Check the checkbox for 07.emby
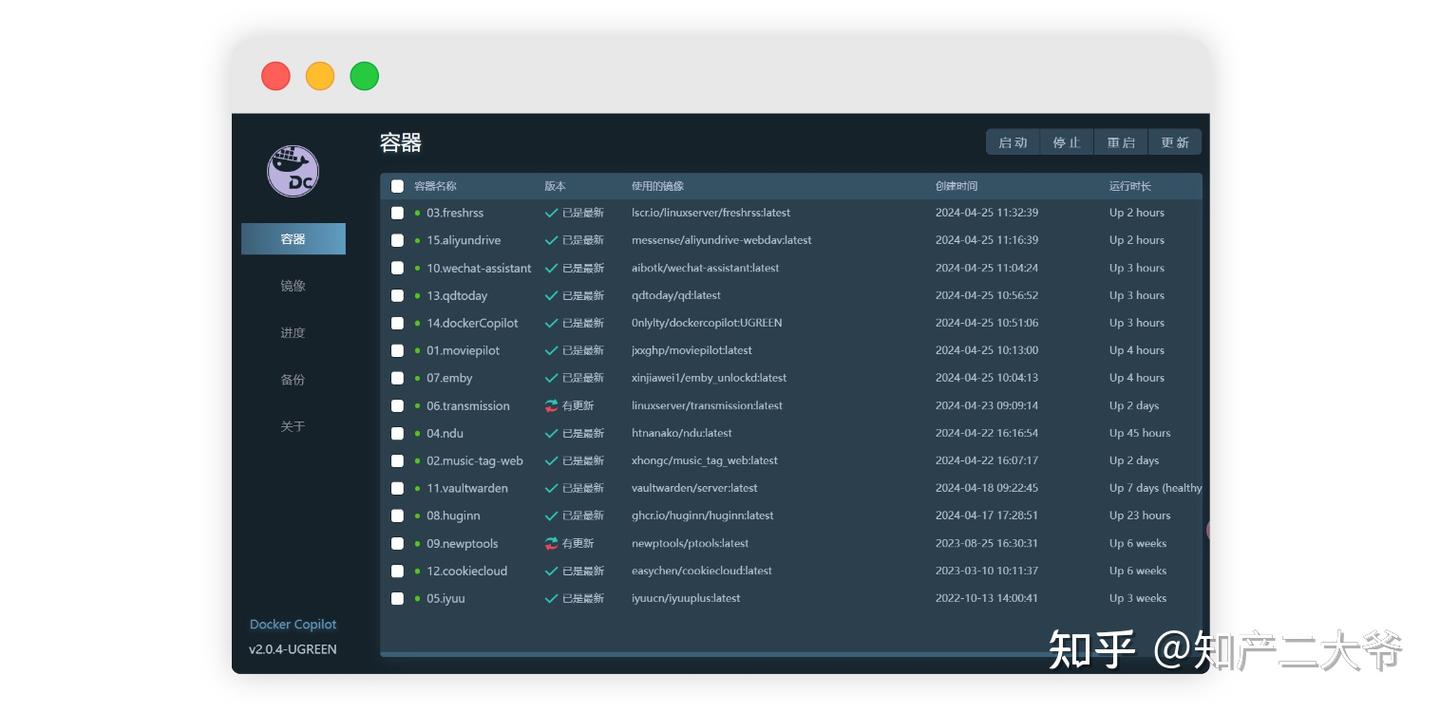This screenshot has width=1440, height=712. point(397,377)
